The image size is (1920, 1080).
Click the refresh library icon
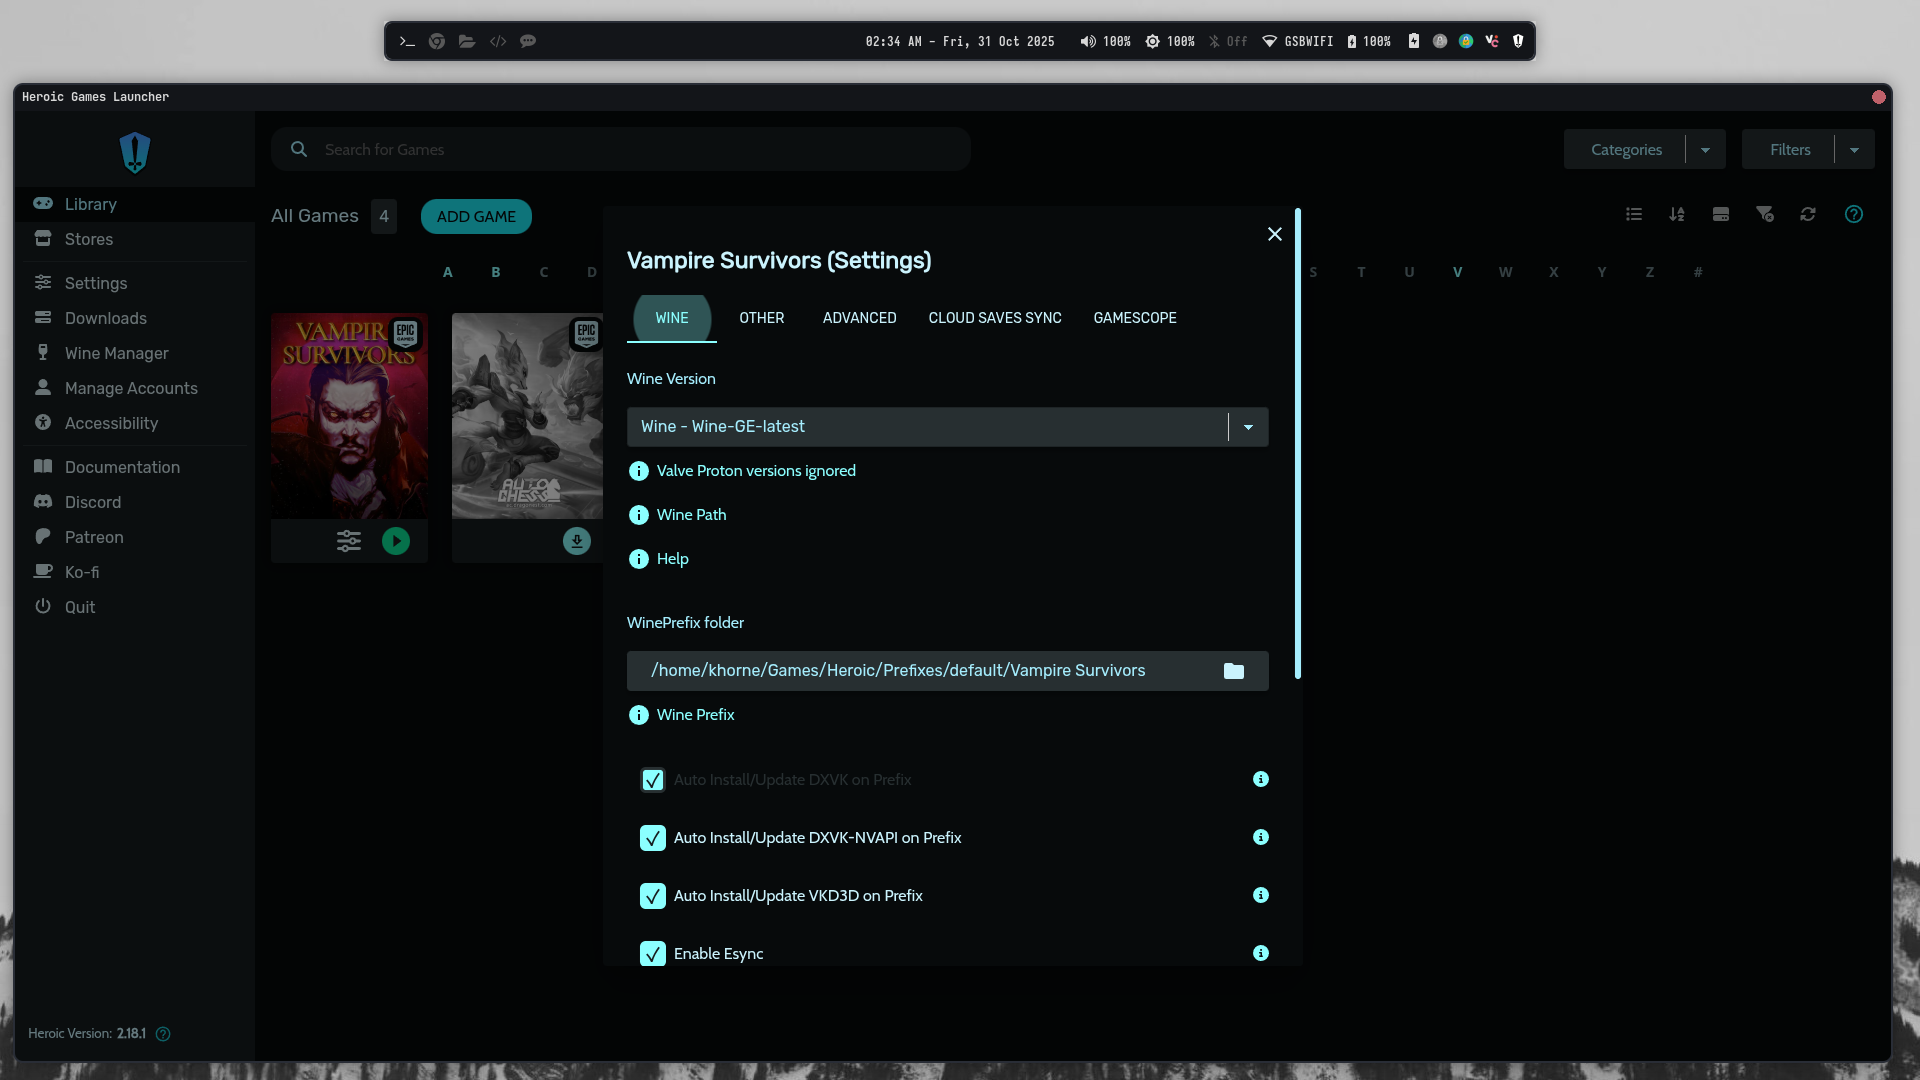(1808, 214)
